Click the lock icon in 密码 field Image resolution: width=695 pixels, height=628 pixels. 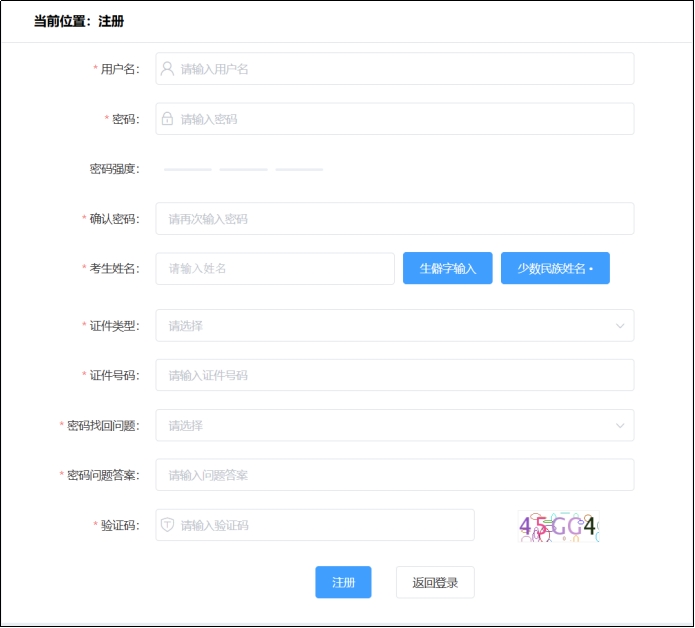click(168, 119)
